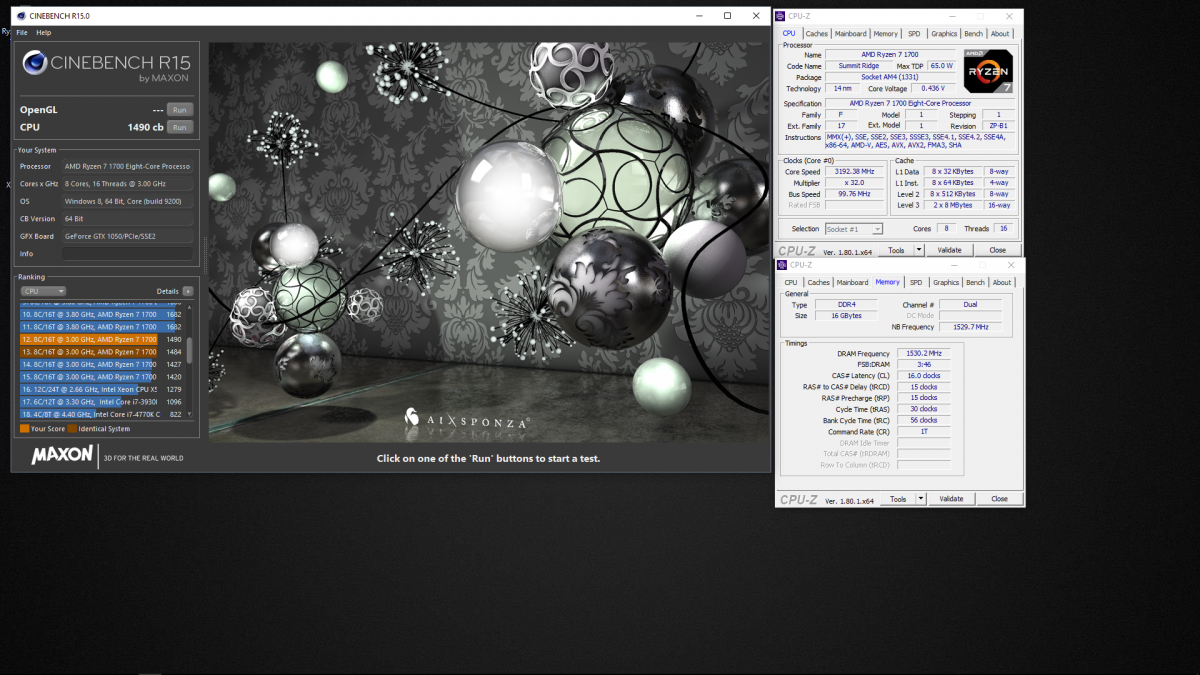The height and width of the screenshot is (675, 1200).
Task: Open the Selection 'Socket #1' dropdown in CPU-Z
Action: click(x=854, y=229)
